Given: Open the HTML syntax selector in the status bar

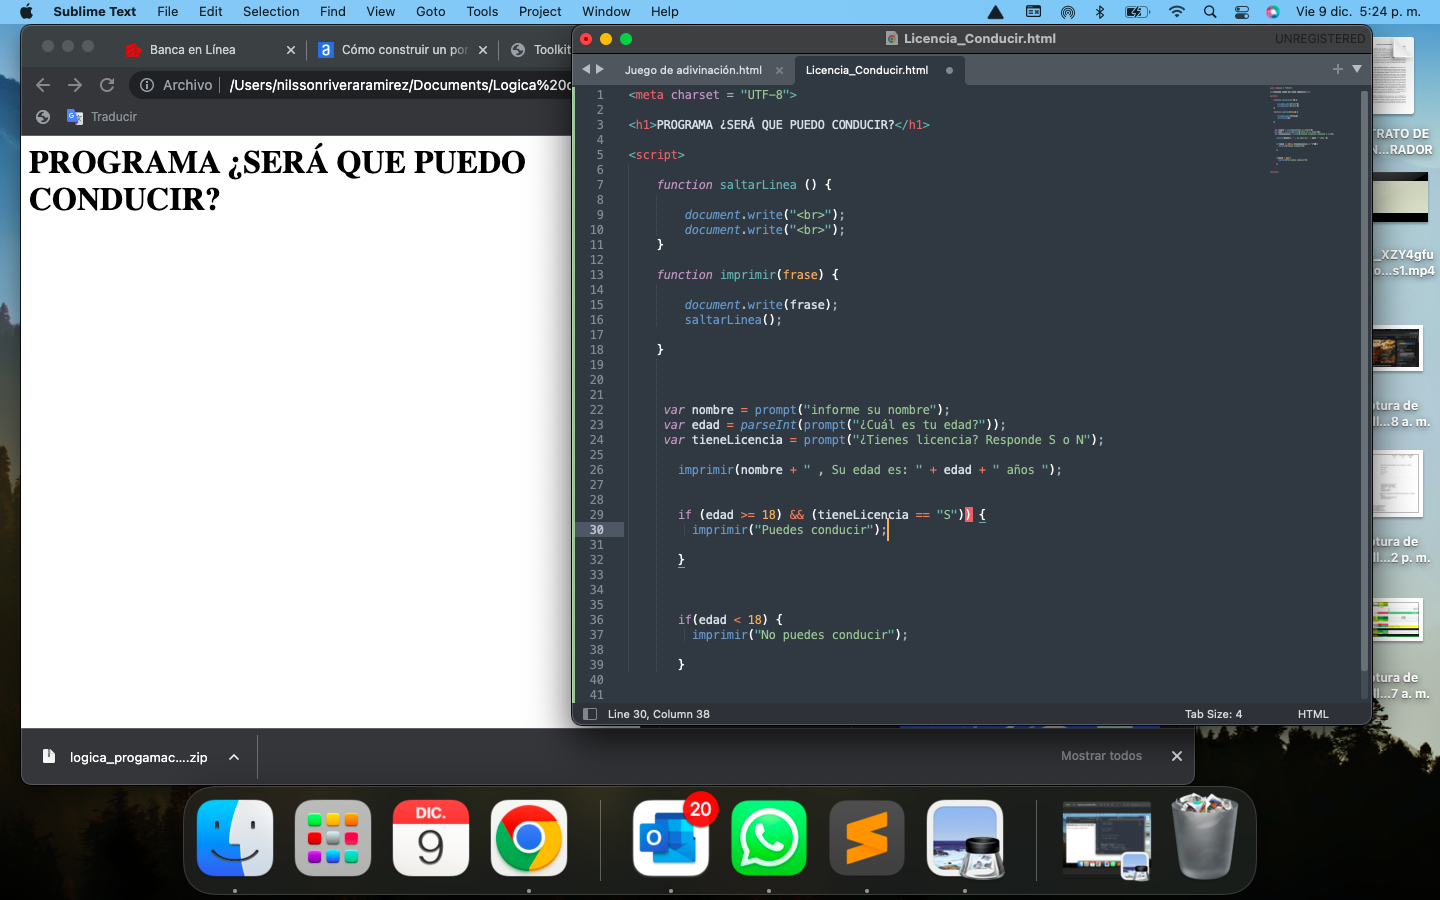Looking at the screenshot, I should [x=1312, y=714].
